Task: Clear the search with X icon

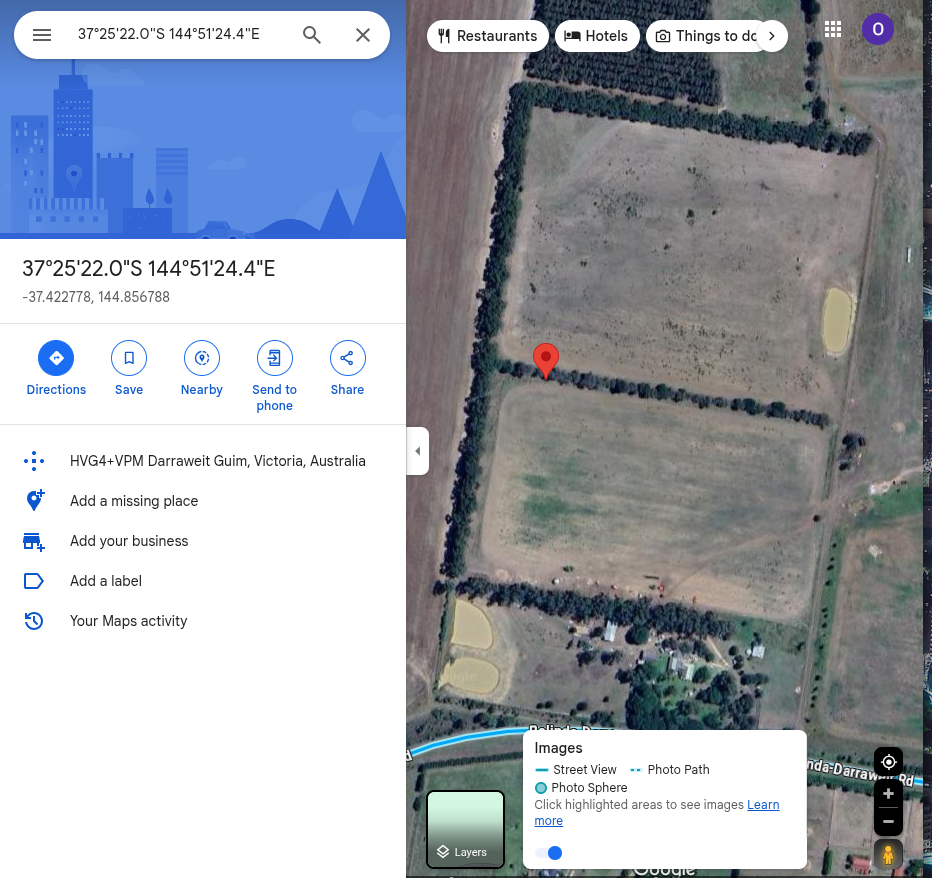Action: (x=363, y=34)
